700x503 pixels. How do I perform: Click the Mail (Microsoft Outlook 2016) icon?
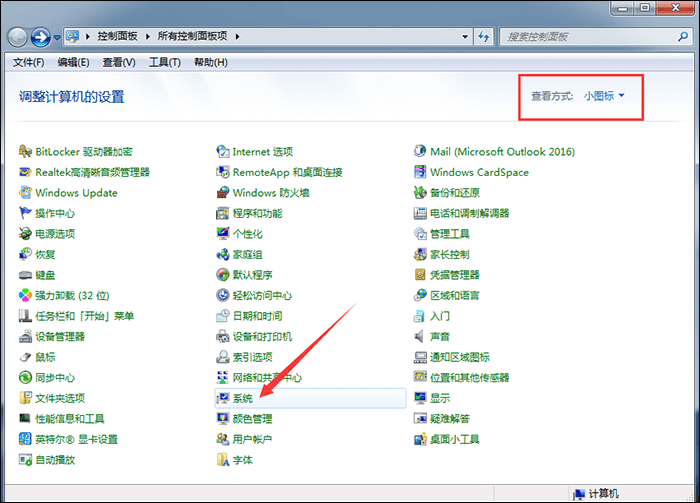420,152
